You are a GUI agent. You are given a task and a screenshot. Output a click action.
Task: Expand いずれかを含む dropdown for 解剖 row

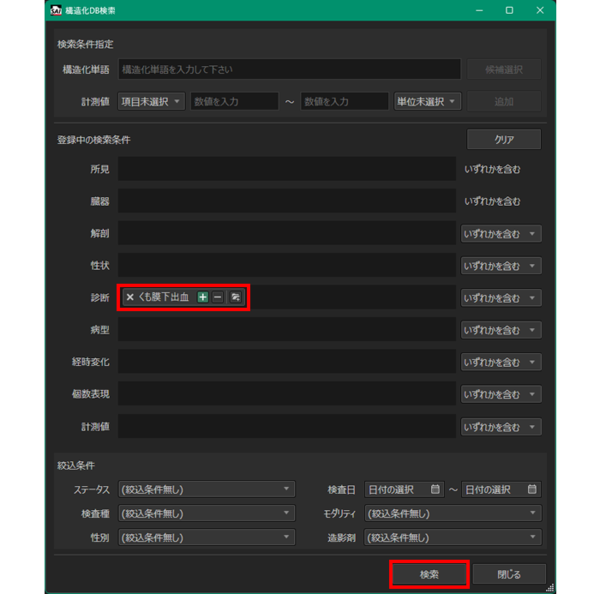tap(500, 234)
